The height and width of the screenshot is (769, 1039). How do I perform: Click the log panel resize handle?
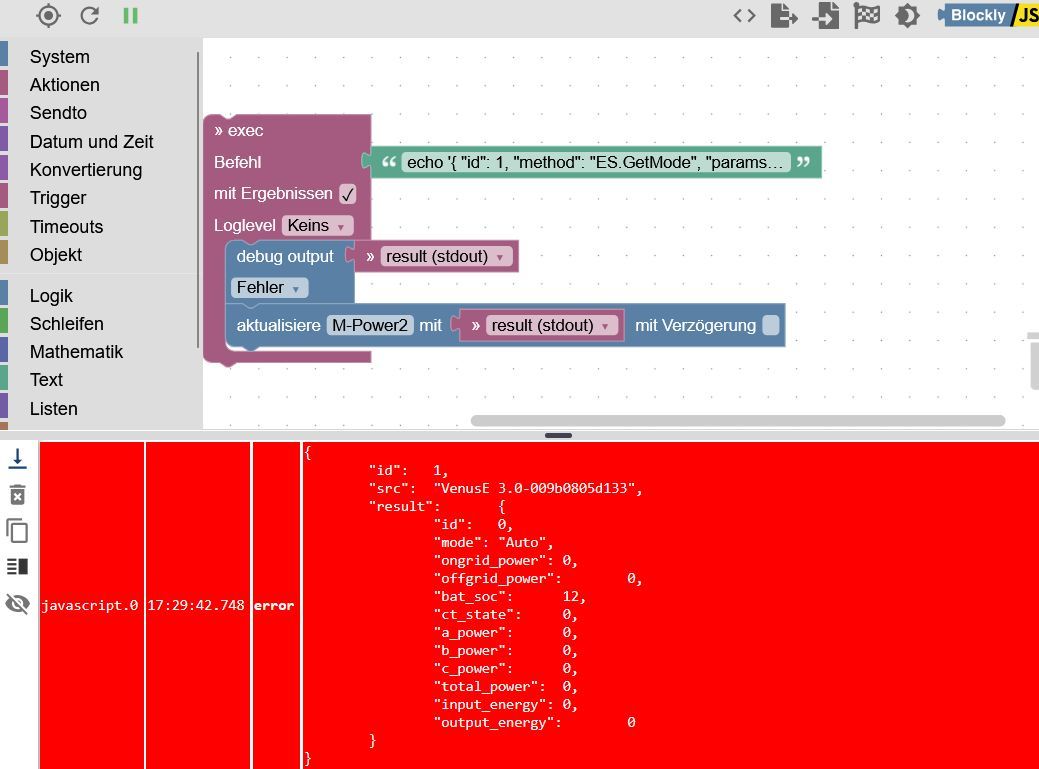point(558,435)
